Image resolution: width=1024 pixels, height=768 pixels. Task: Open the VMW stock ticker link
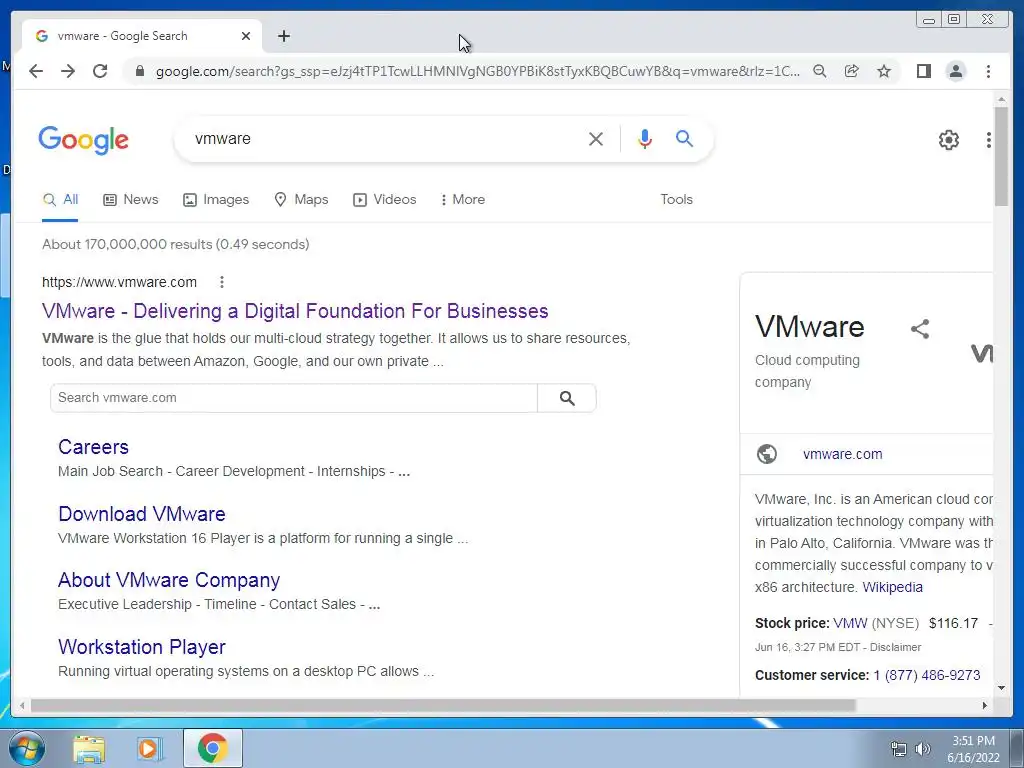850,623
